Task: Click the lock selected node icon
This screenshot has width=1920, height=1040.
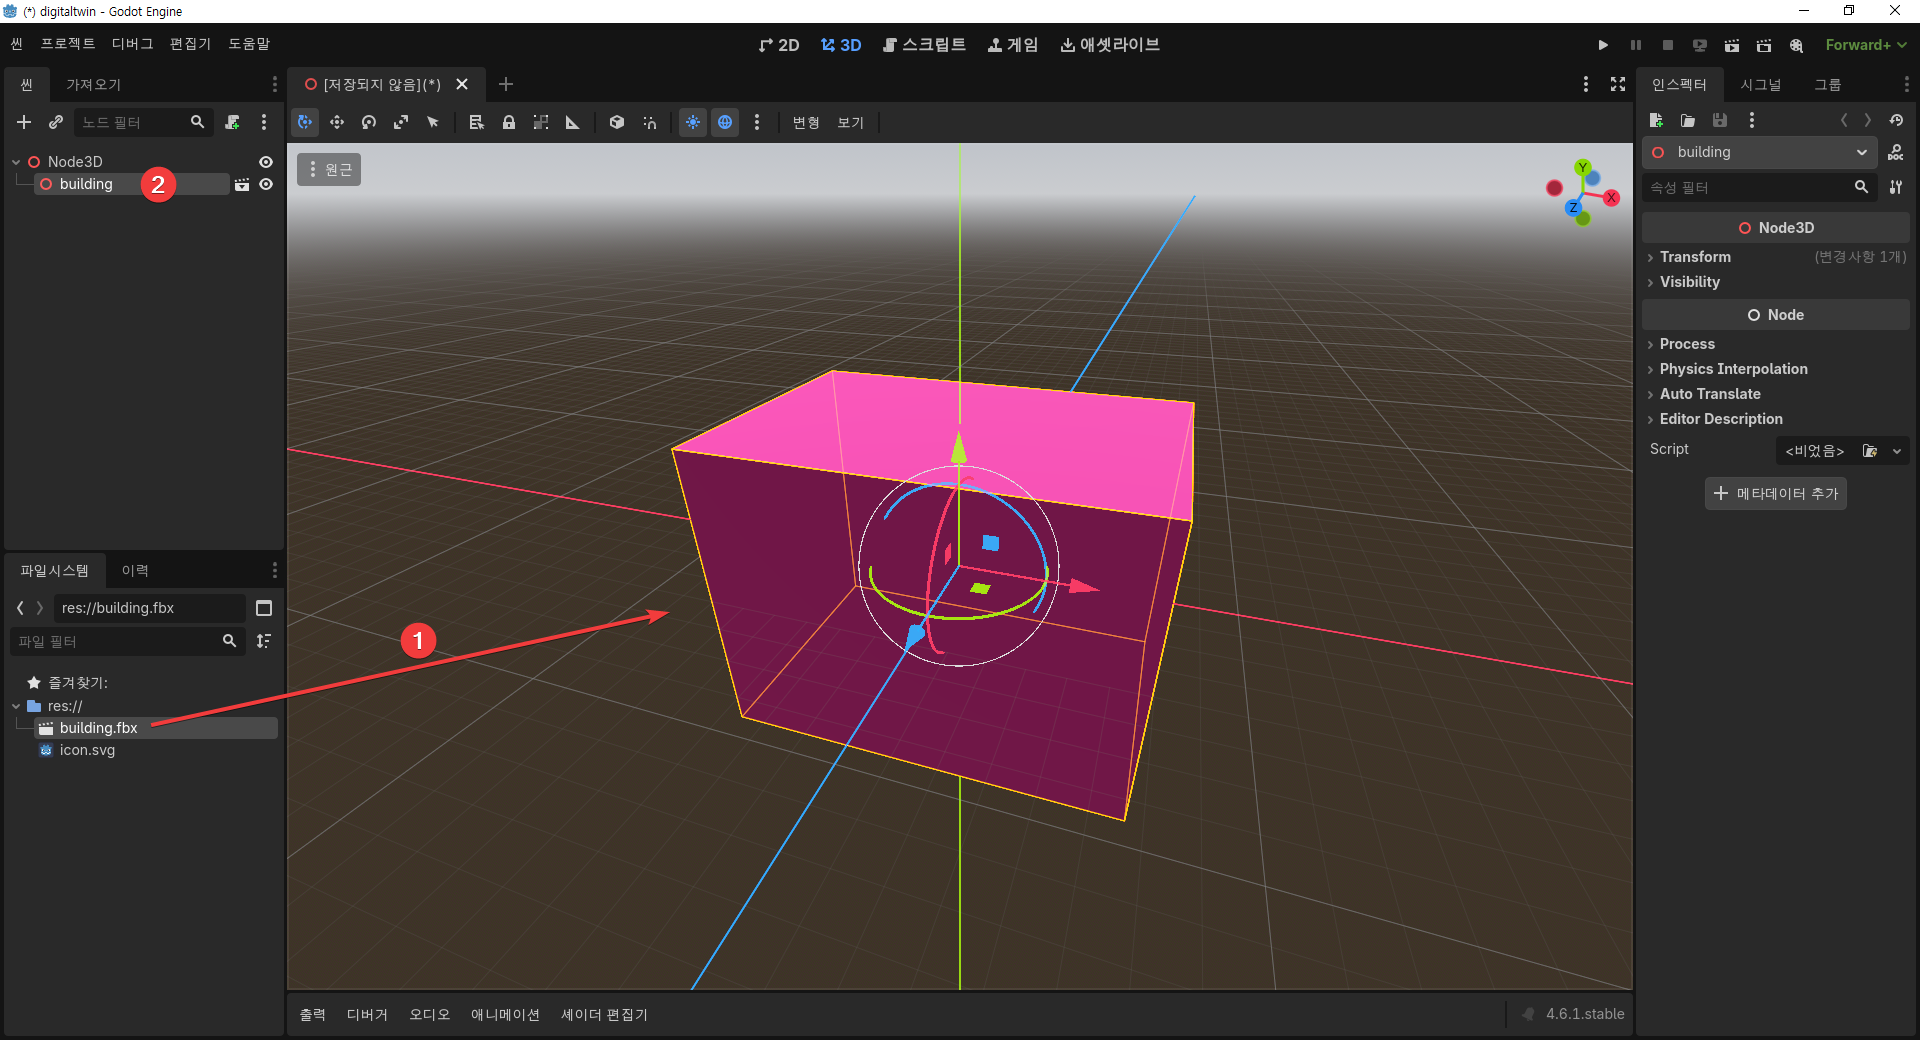Action: tap(509, 122)
